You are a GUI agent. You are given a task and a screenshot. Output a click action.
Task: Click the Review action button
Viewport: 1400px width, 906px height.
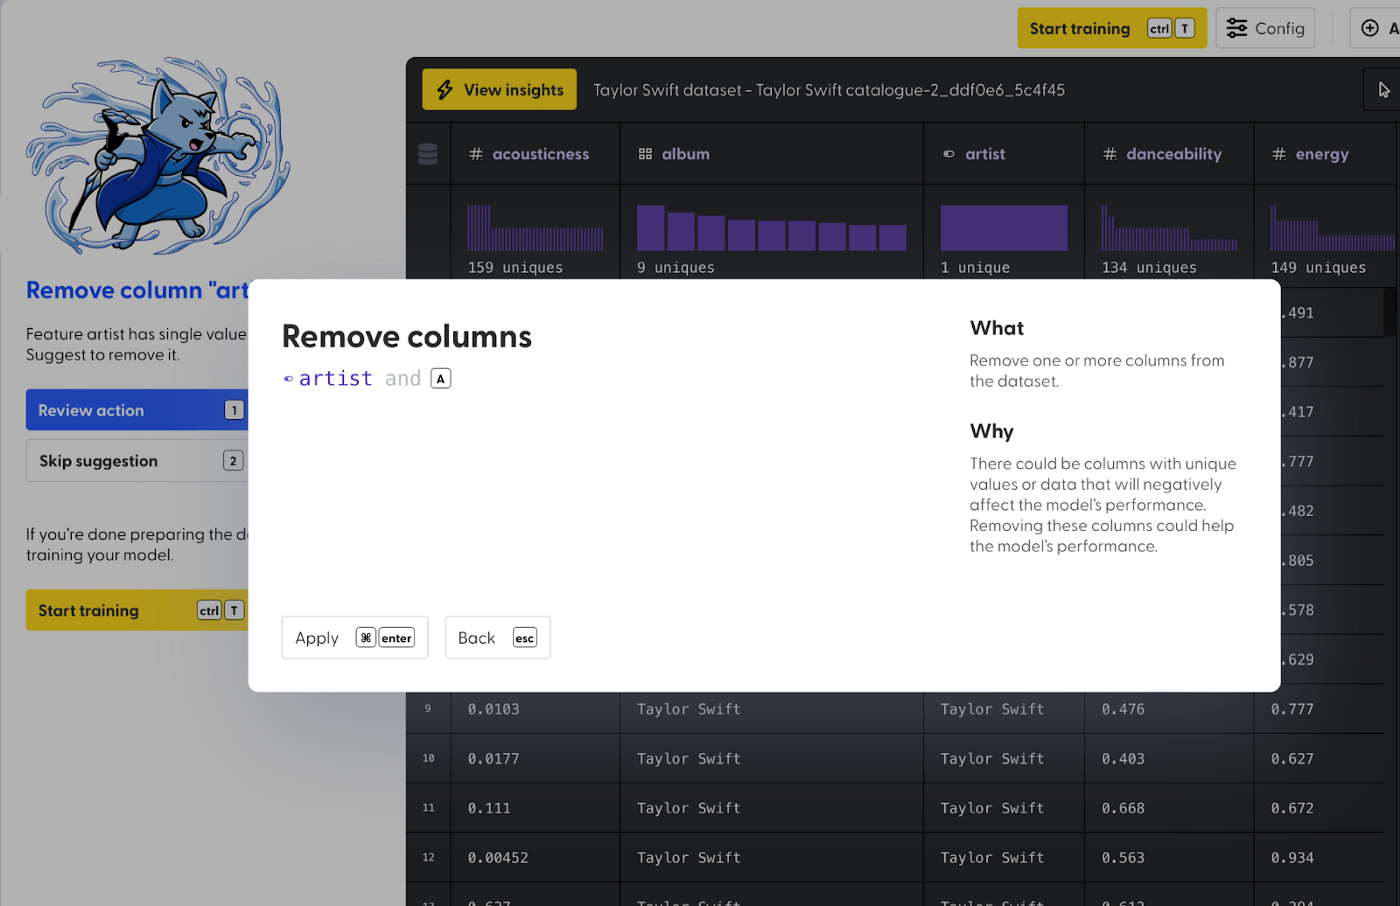[137, 410]
